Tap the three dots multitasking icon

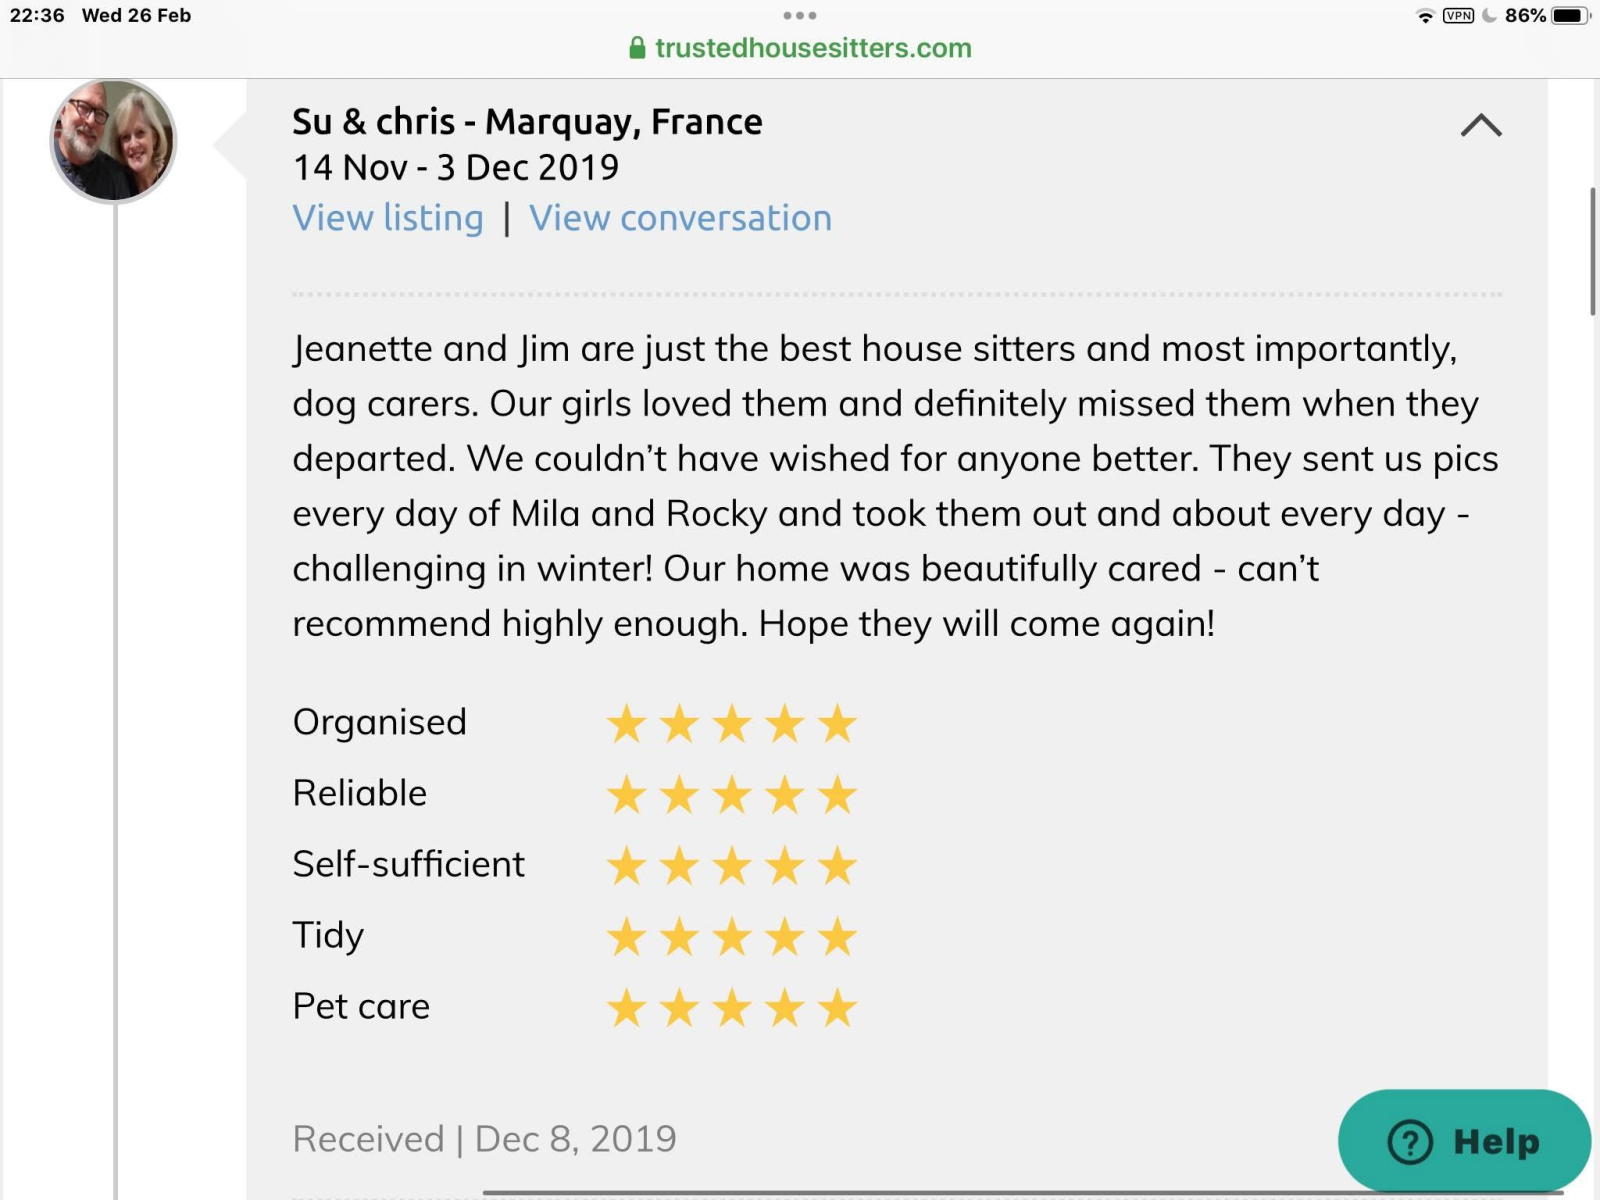point(800,16)
